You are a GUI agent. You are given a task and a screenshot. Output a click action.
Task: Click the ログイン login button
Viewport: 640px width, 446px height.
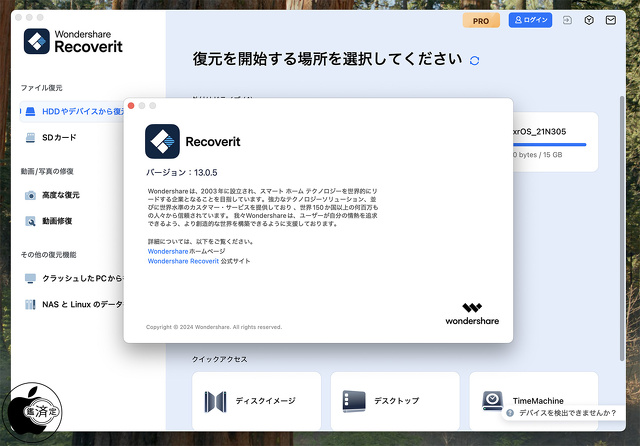[x=530, y=20]
